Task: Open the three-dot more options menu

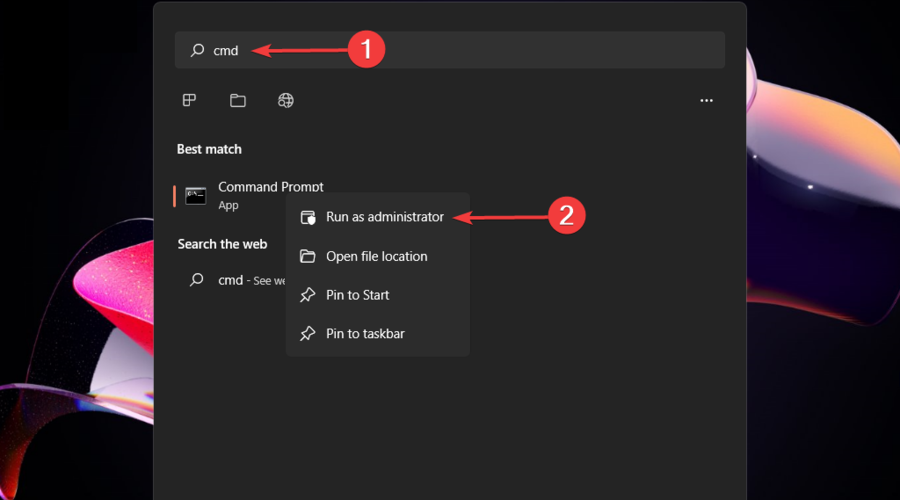Action: (706, 101)
